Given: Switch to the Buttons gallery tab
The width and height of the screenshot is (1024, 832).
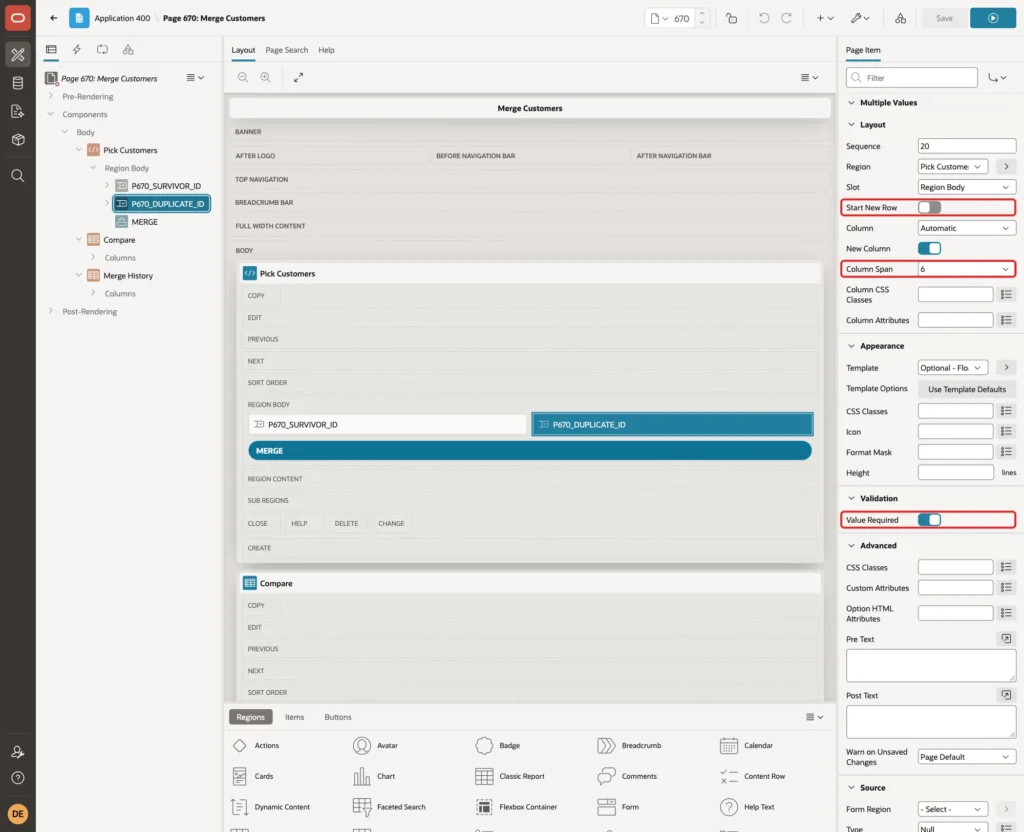Looking at the screenshot, I should [338, 717].
